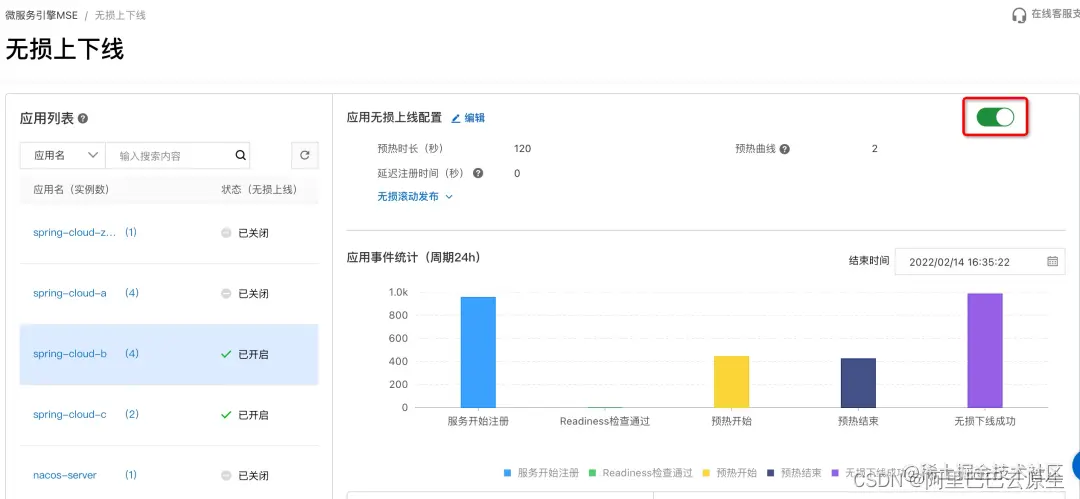This screenshot has width=1080, height=499.
Task: Click the magnifier search icon
Action: (x=240, y=156)
